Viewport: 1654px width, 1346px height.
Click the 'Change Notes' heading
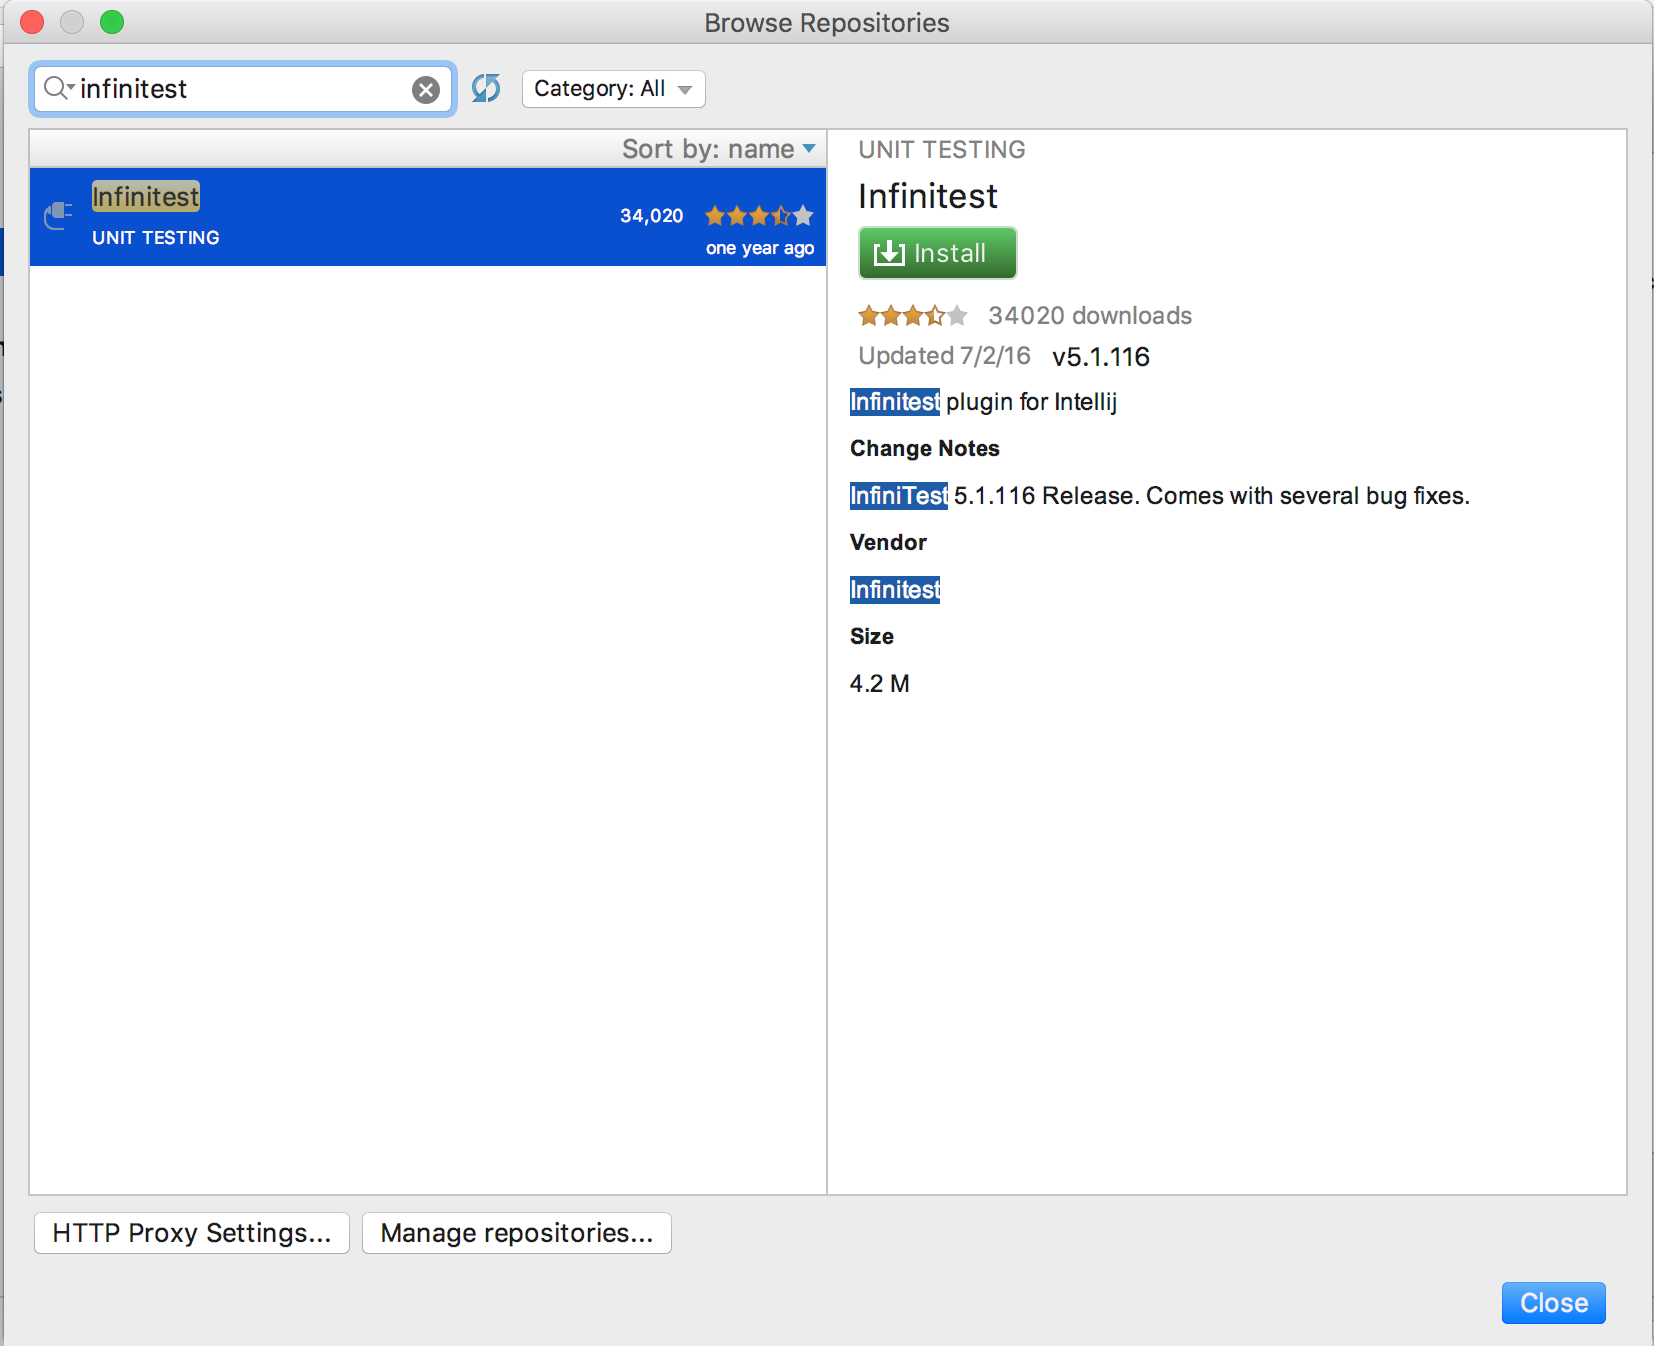click(925, 449)
